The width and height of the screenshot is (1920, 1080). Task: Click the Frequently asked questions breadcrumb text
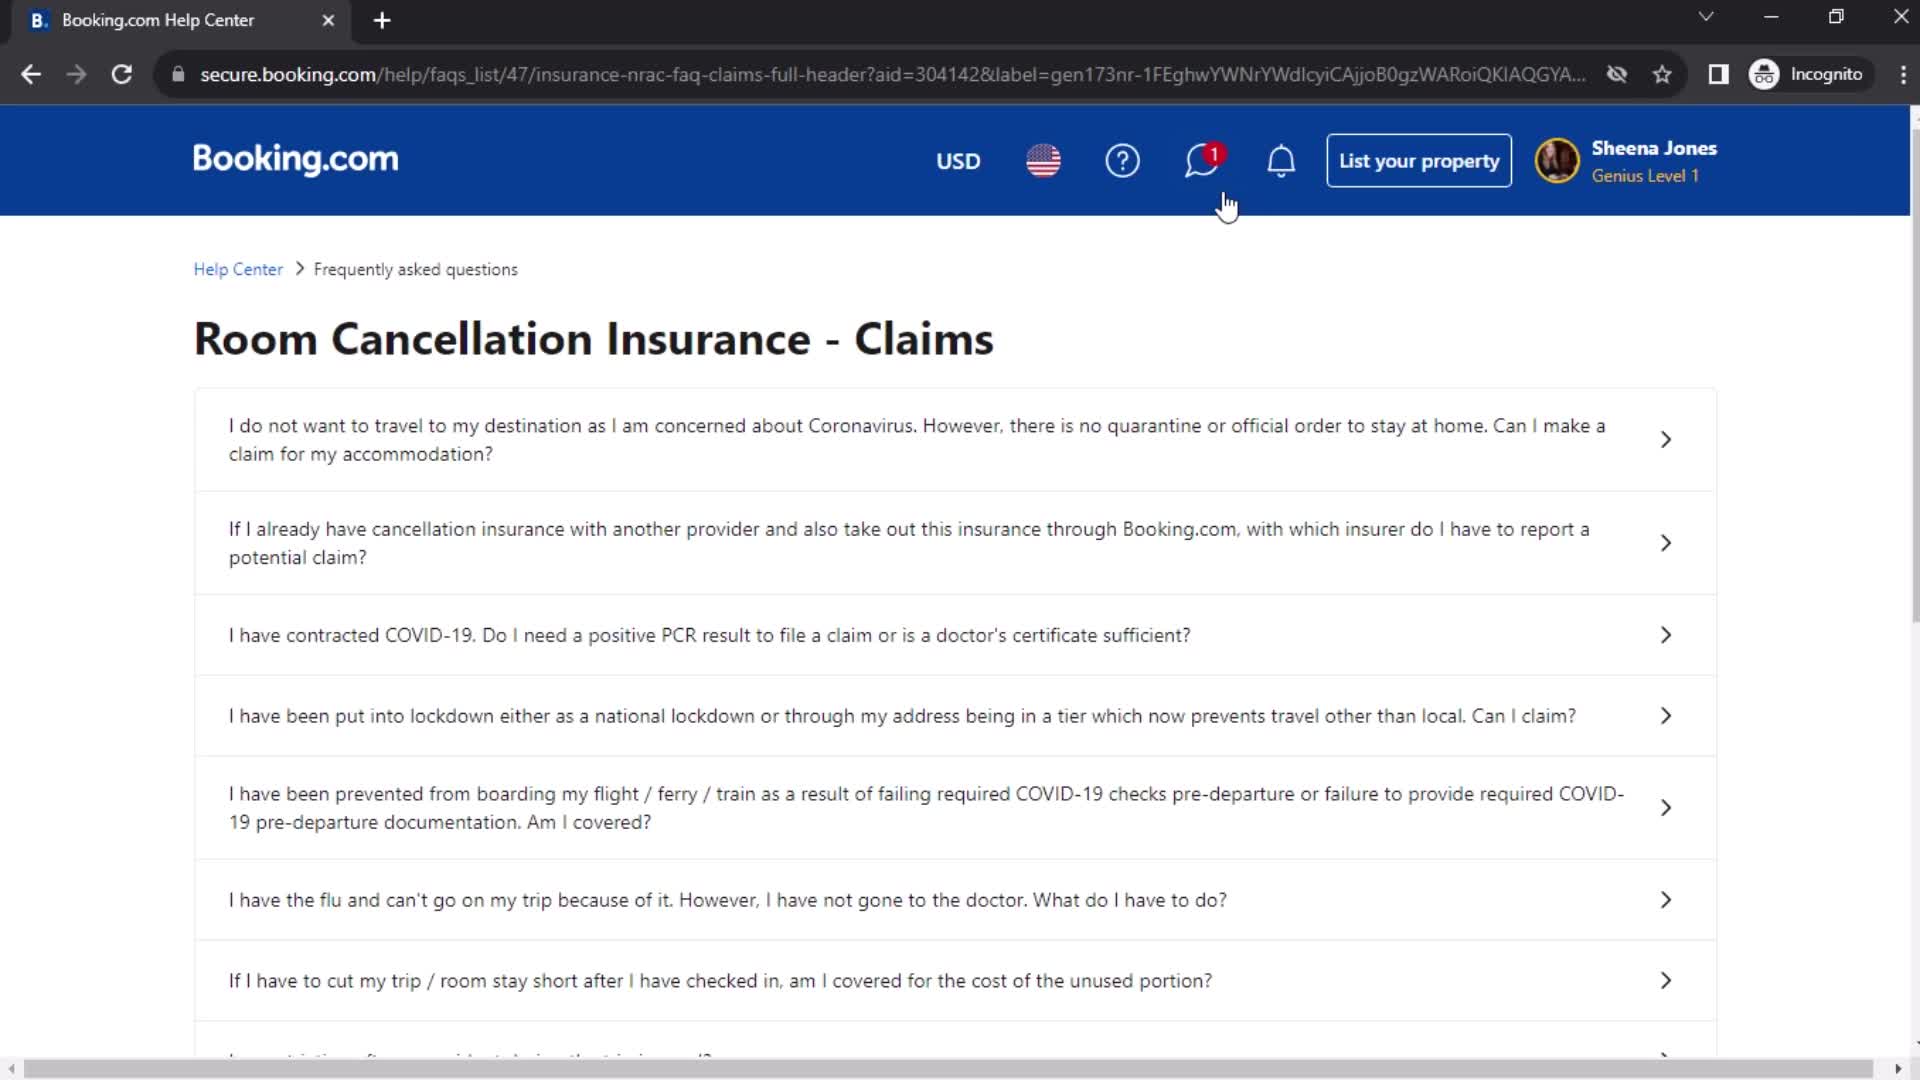pos(416,270)
